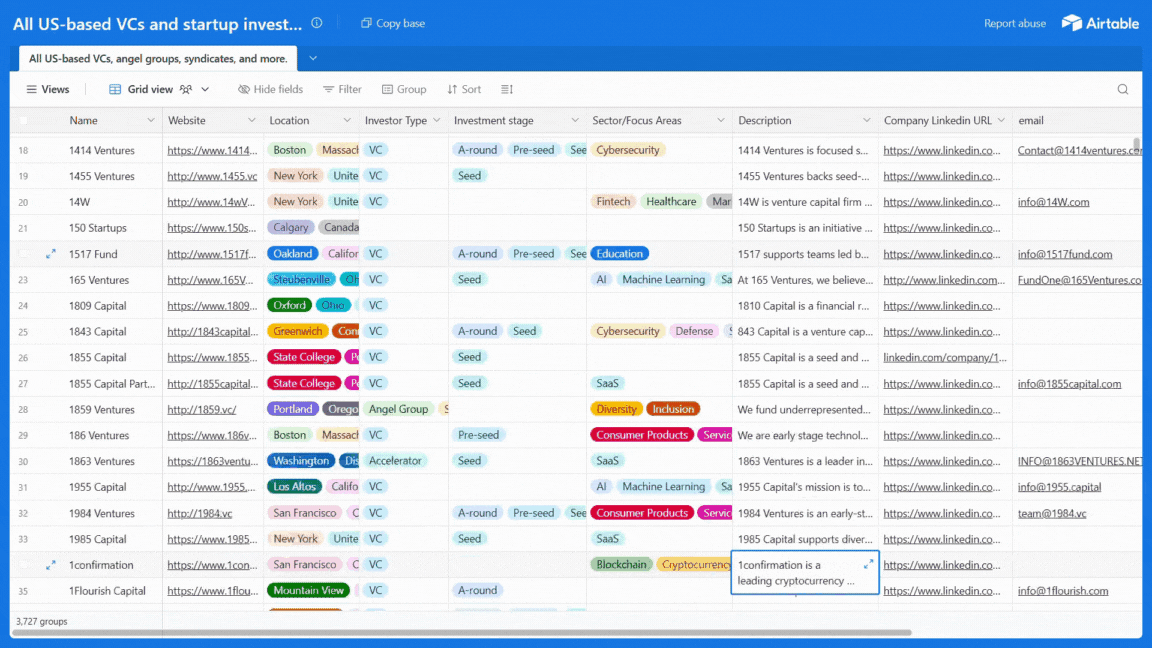Click the Education sector tag

[x=619, y=253]
